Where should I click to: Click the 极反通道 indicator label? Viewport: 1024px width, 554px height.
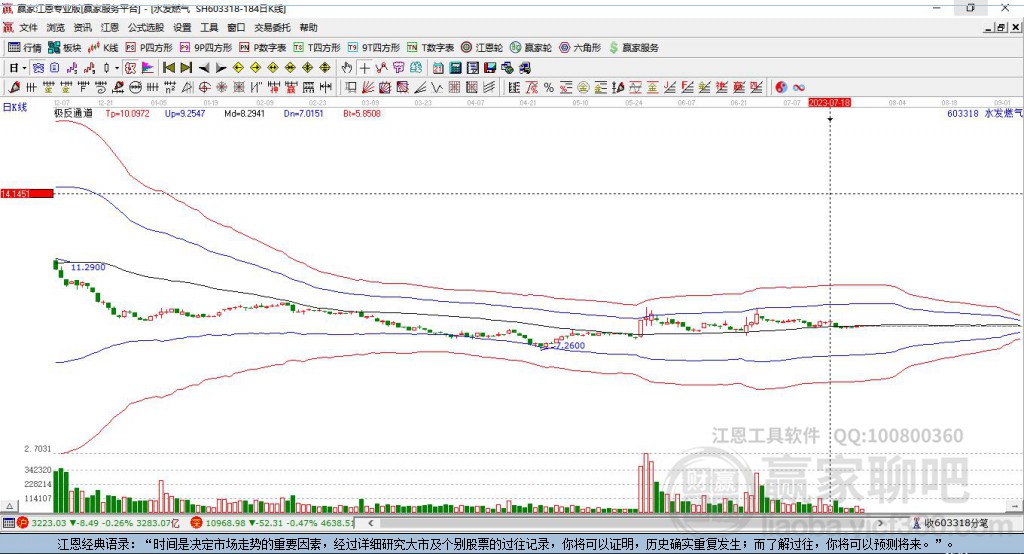(73, 114)
